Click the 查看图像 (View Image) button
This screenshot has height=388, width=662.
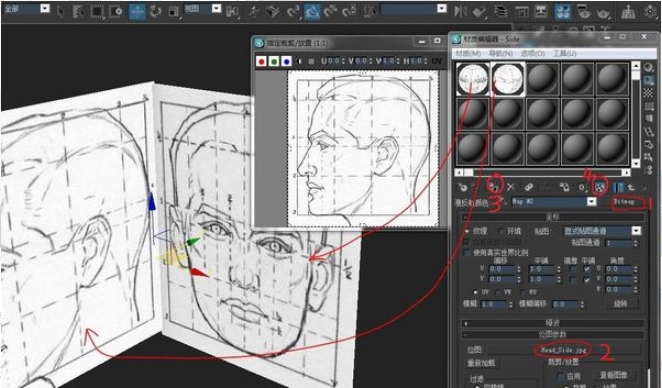[613, 375]
